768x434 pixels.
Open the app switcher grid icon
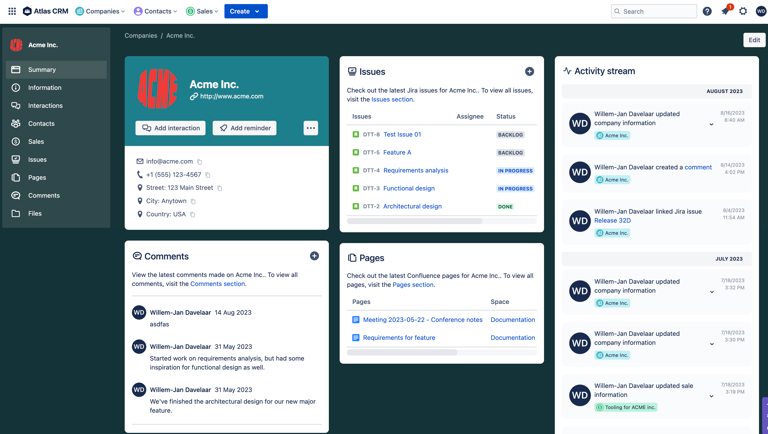coord(12,11)
